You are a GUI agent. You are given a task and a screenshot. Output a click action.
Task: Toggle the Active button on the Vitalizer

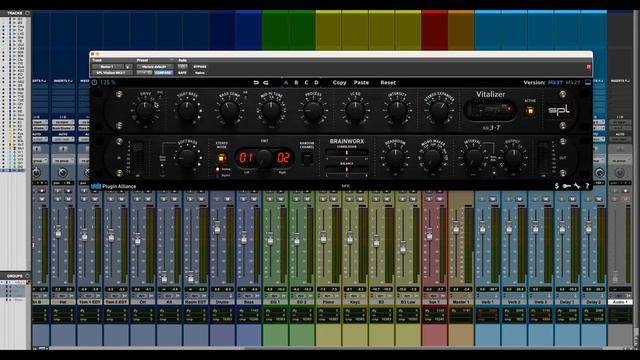tap(530, 111)
